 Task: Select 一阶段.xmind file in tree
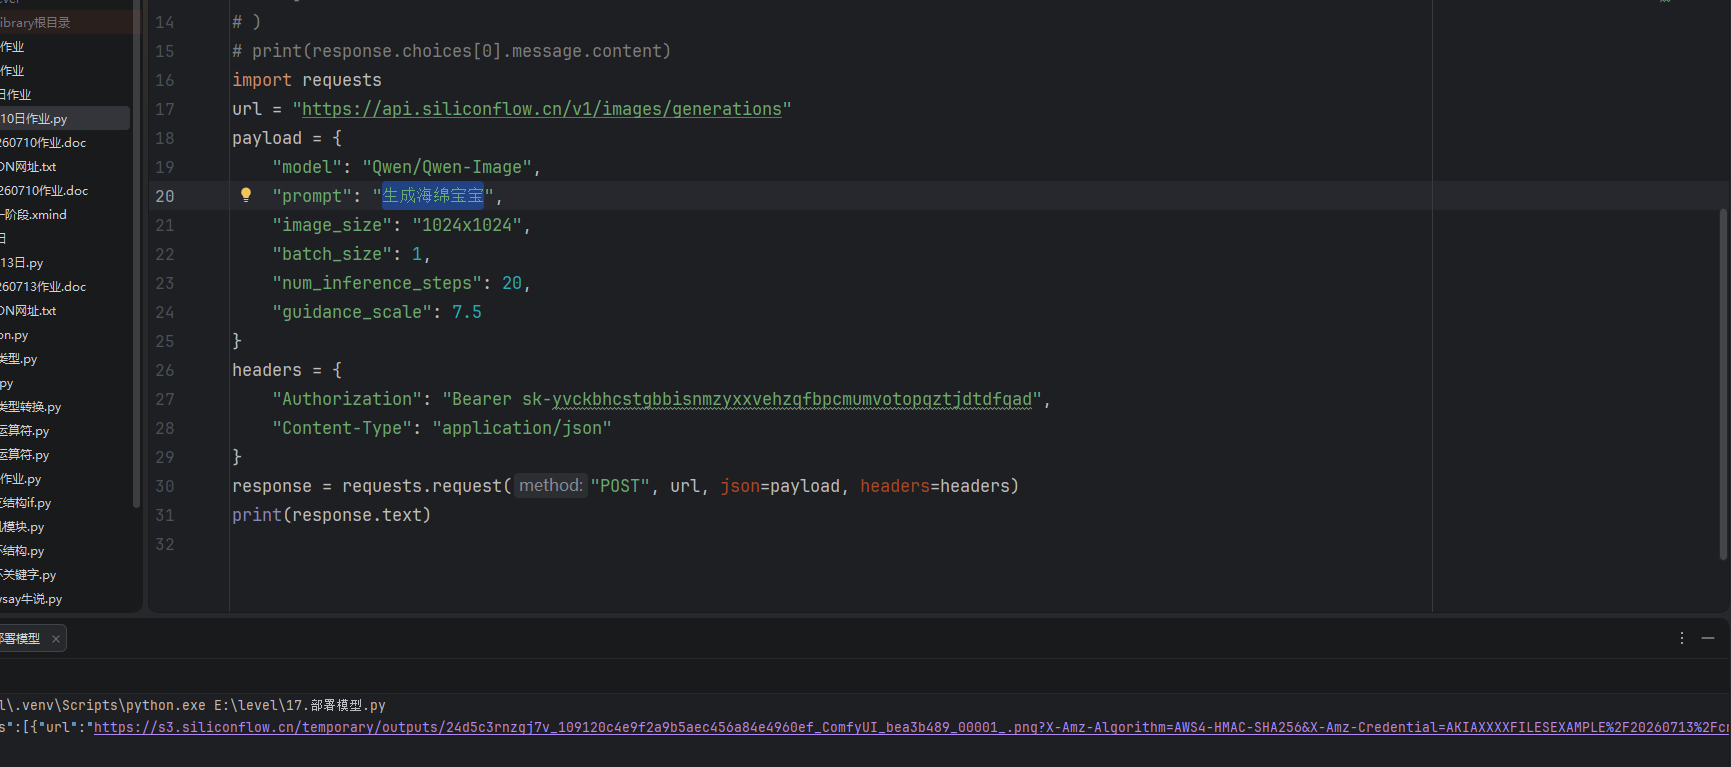point(34,214)
